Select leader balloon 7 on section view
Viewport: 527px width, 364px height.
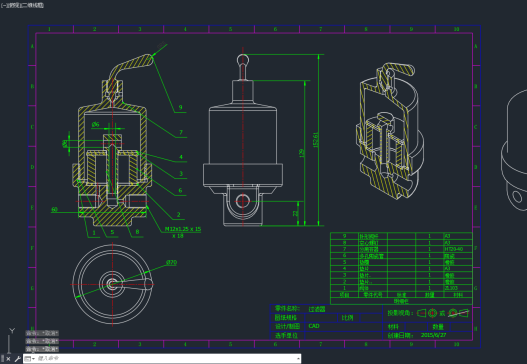pos(181,132)
